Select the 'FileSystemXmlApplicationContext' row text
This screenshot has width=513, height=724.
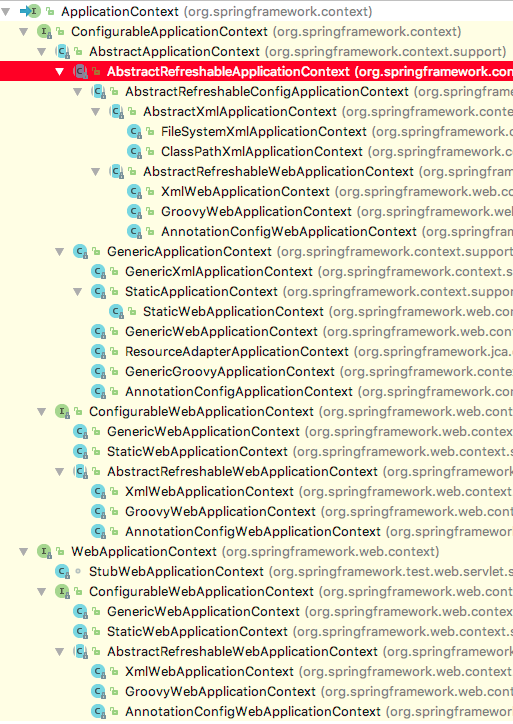264,132
